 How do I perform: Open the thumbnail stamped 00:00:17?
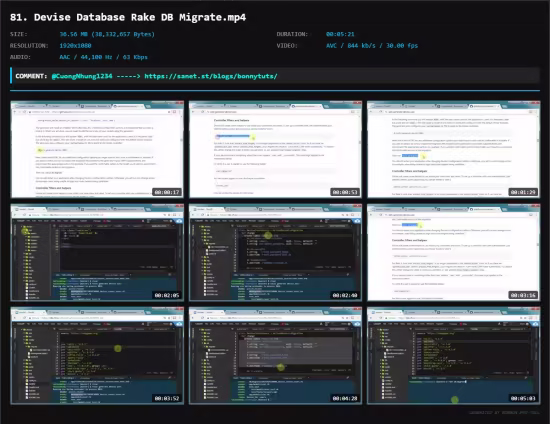pyautogui.click(x=97, y=149)
